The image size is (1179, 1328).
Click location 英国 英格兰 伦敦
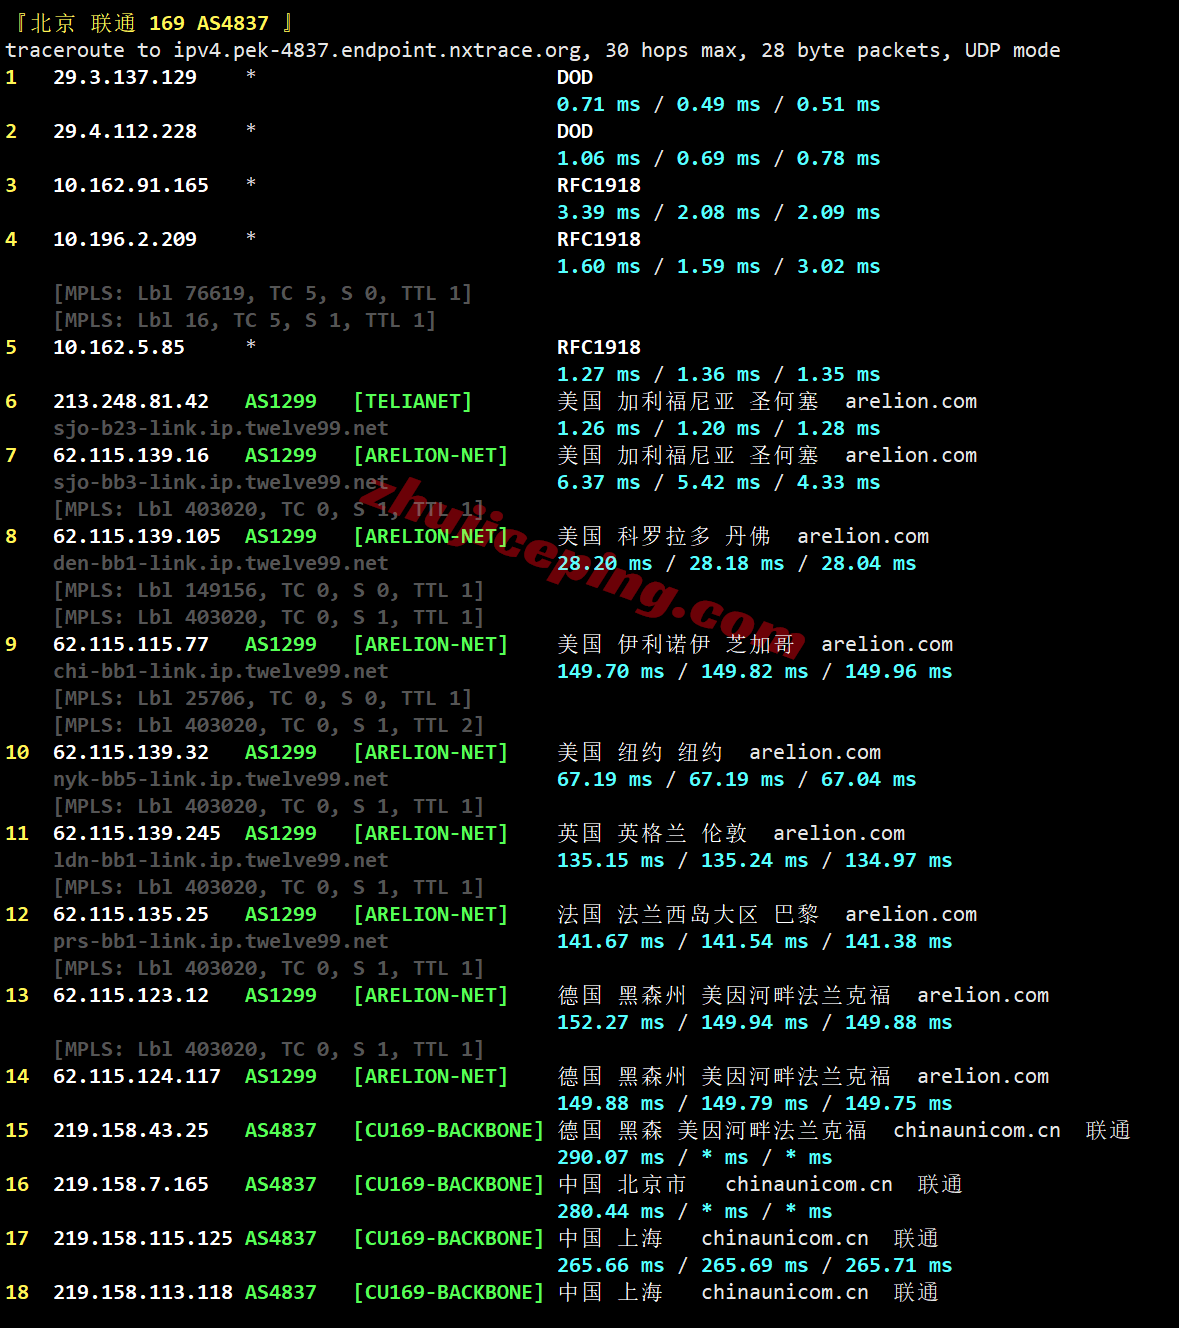652,833
